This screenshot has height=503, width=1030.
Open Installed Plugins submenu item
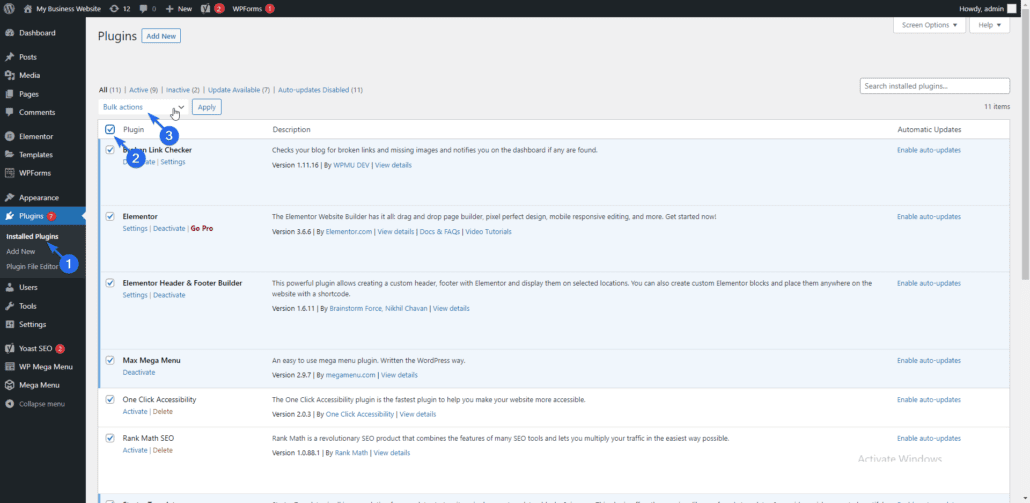coord(32,236)
